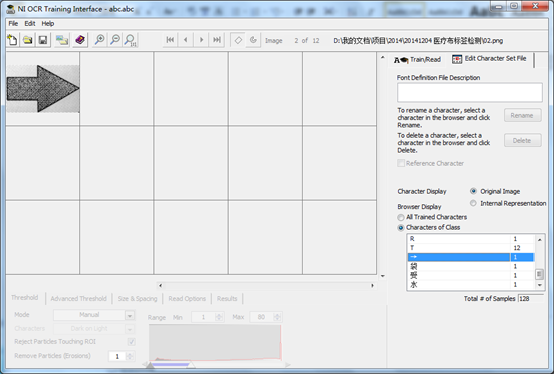554x374 pixels.
Task: Click the Zoom In magnifier icon
Action: pos(100,40)
